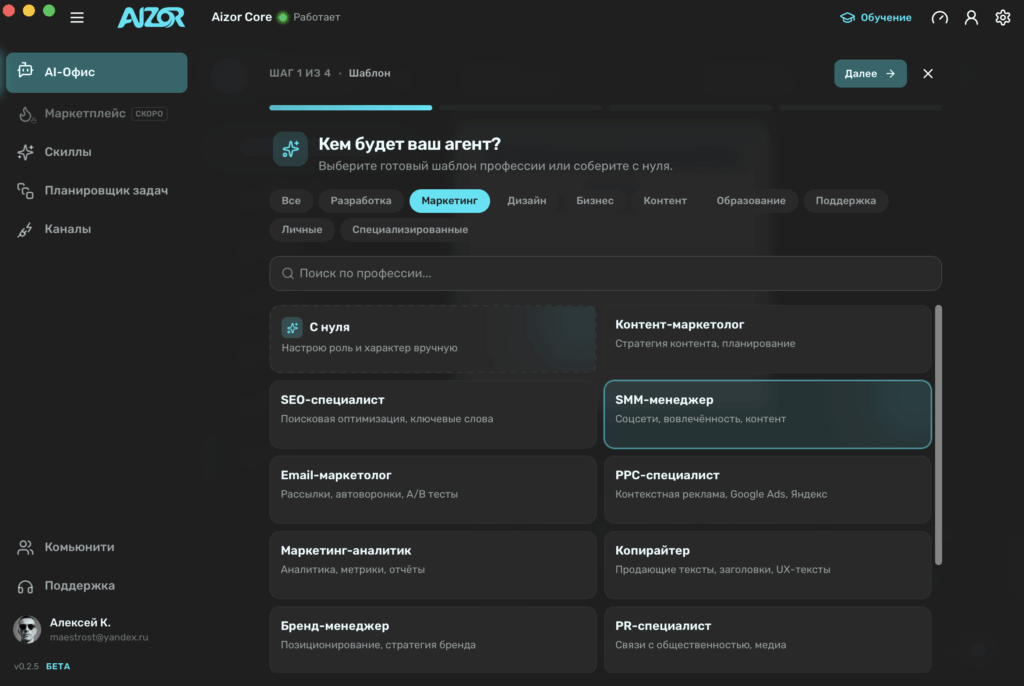Image resolution: width=1024 pixels, height=686 pixels.
Task: Click the Алексей К. account name
Action: click(x=80, y=623)
